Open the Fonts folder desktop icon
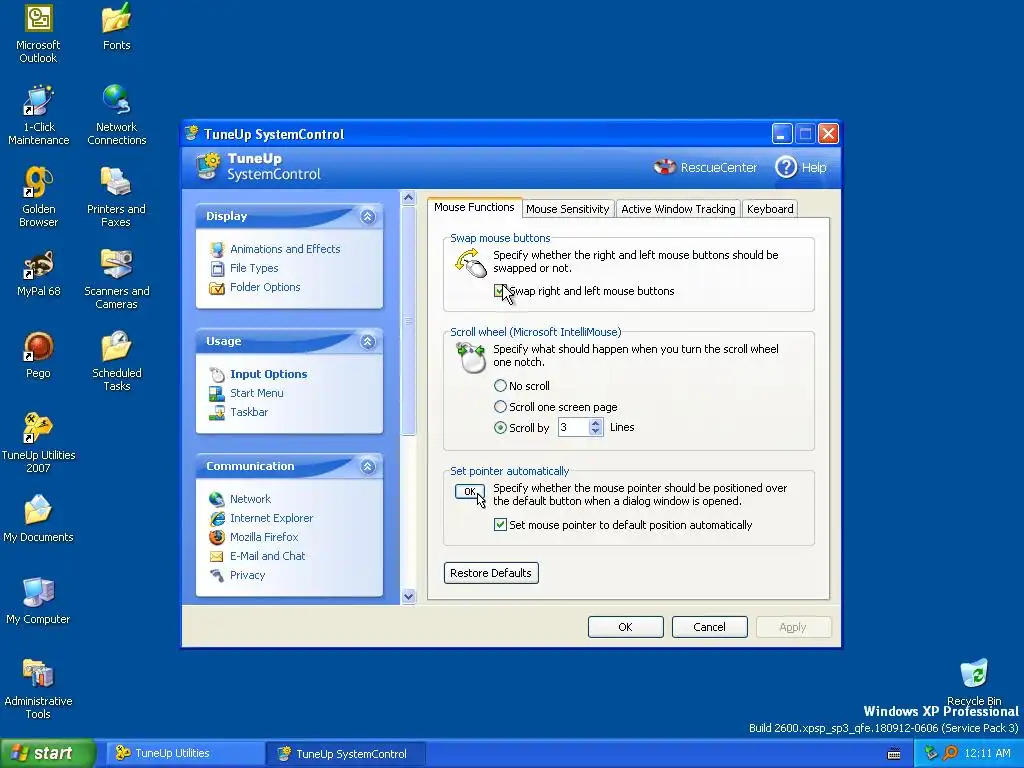Screen dimensions: 1024x768 (x=116, y=18)
